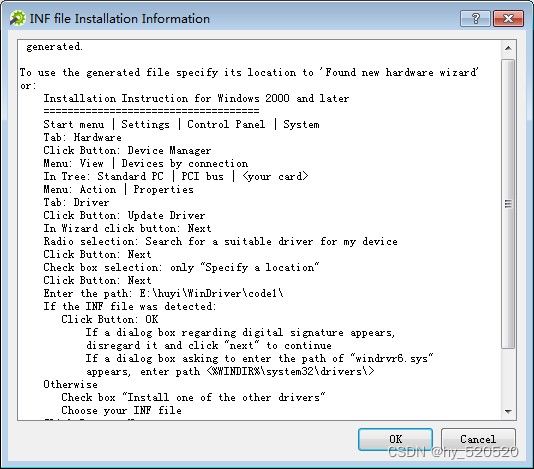Click the help question mark button

pos(475,18)
